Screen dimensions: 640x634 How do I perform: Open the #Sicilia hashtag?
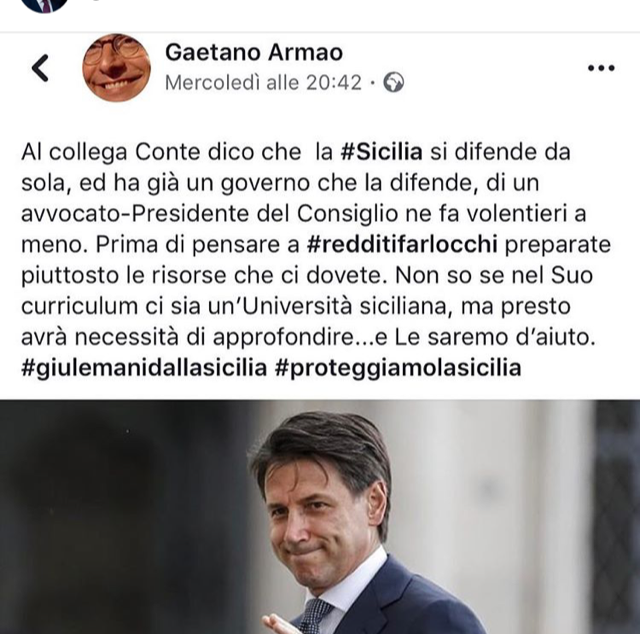coord(381,152)
